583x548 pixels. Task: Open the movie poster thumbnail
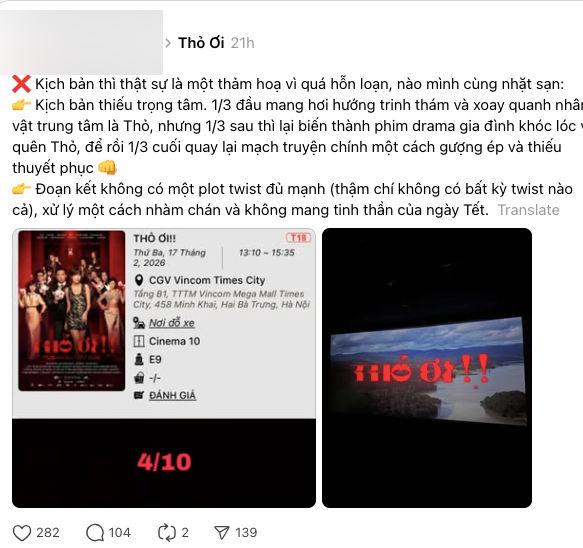point(72,311)
